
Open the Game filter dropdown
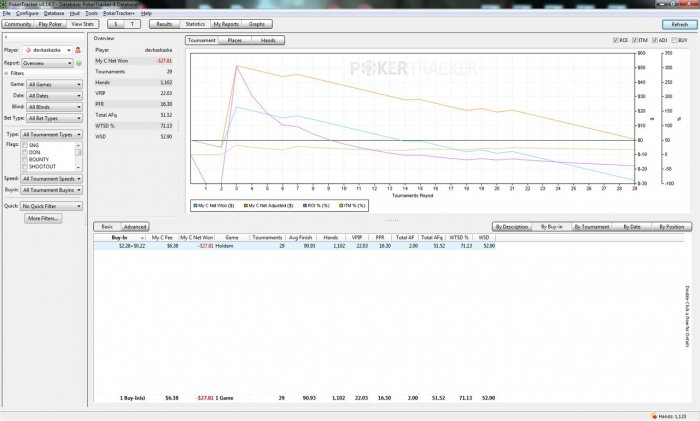click(54, 85)
